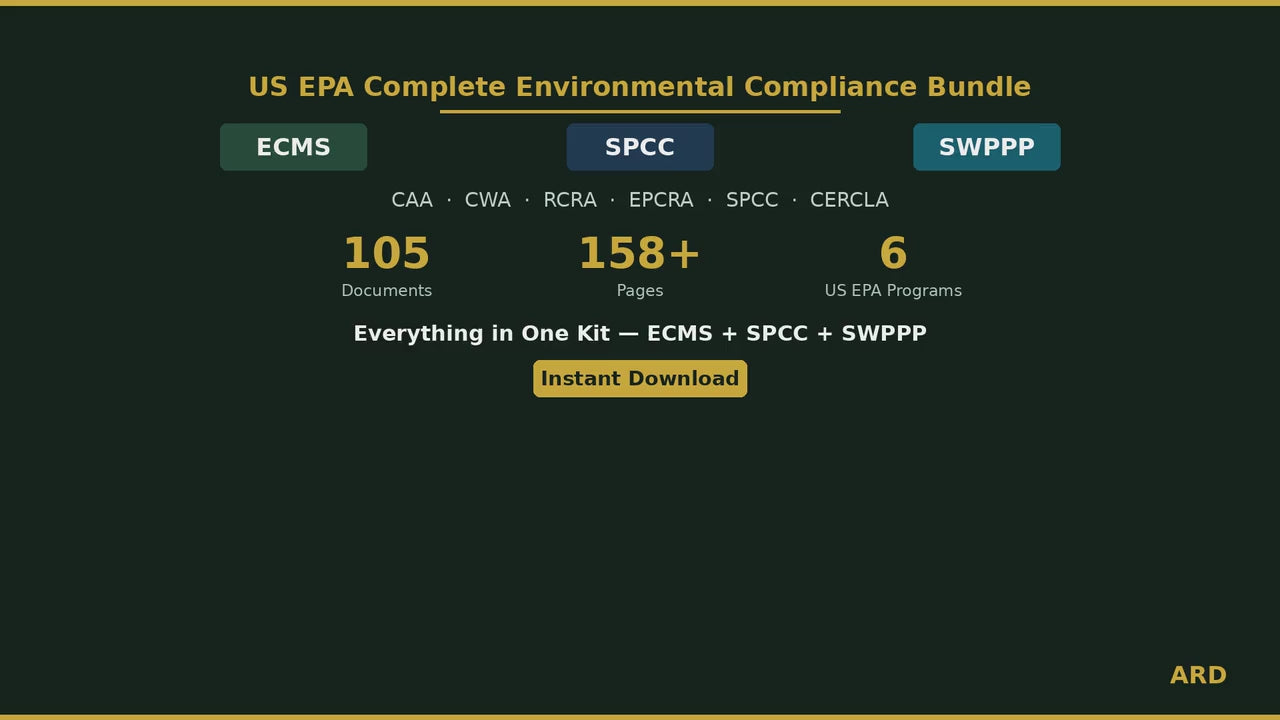This screenshot has width=1280, height=720.
Task: Click the Documents caption
Action: tap(387, 291)
